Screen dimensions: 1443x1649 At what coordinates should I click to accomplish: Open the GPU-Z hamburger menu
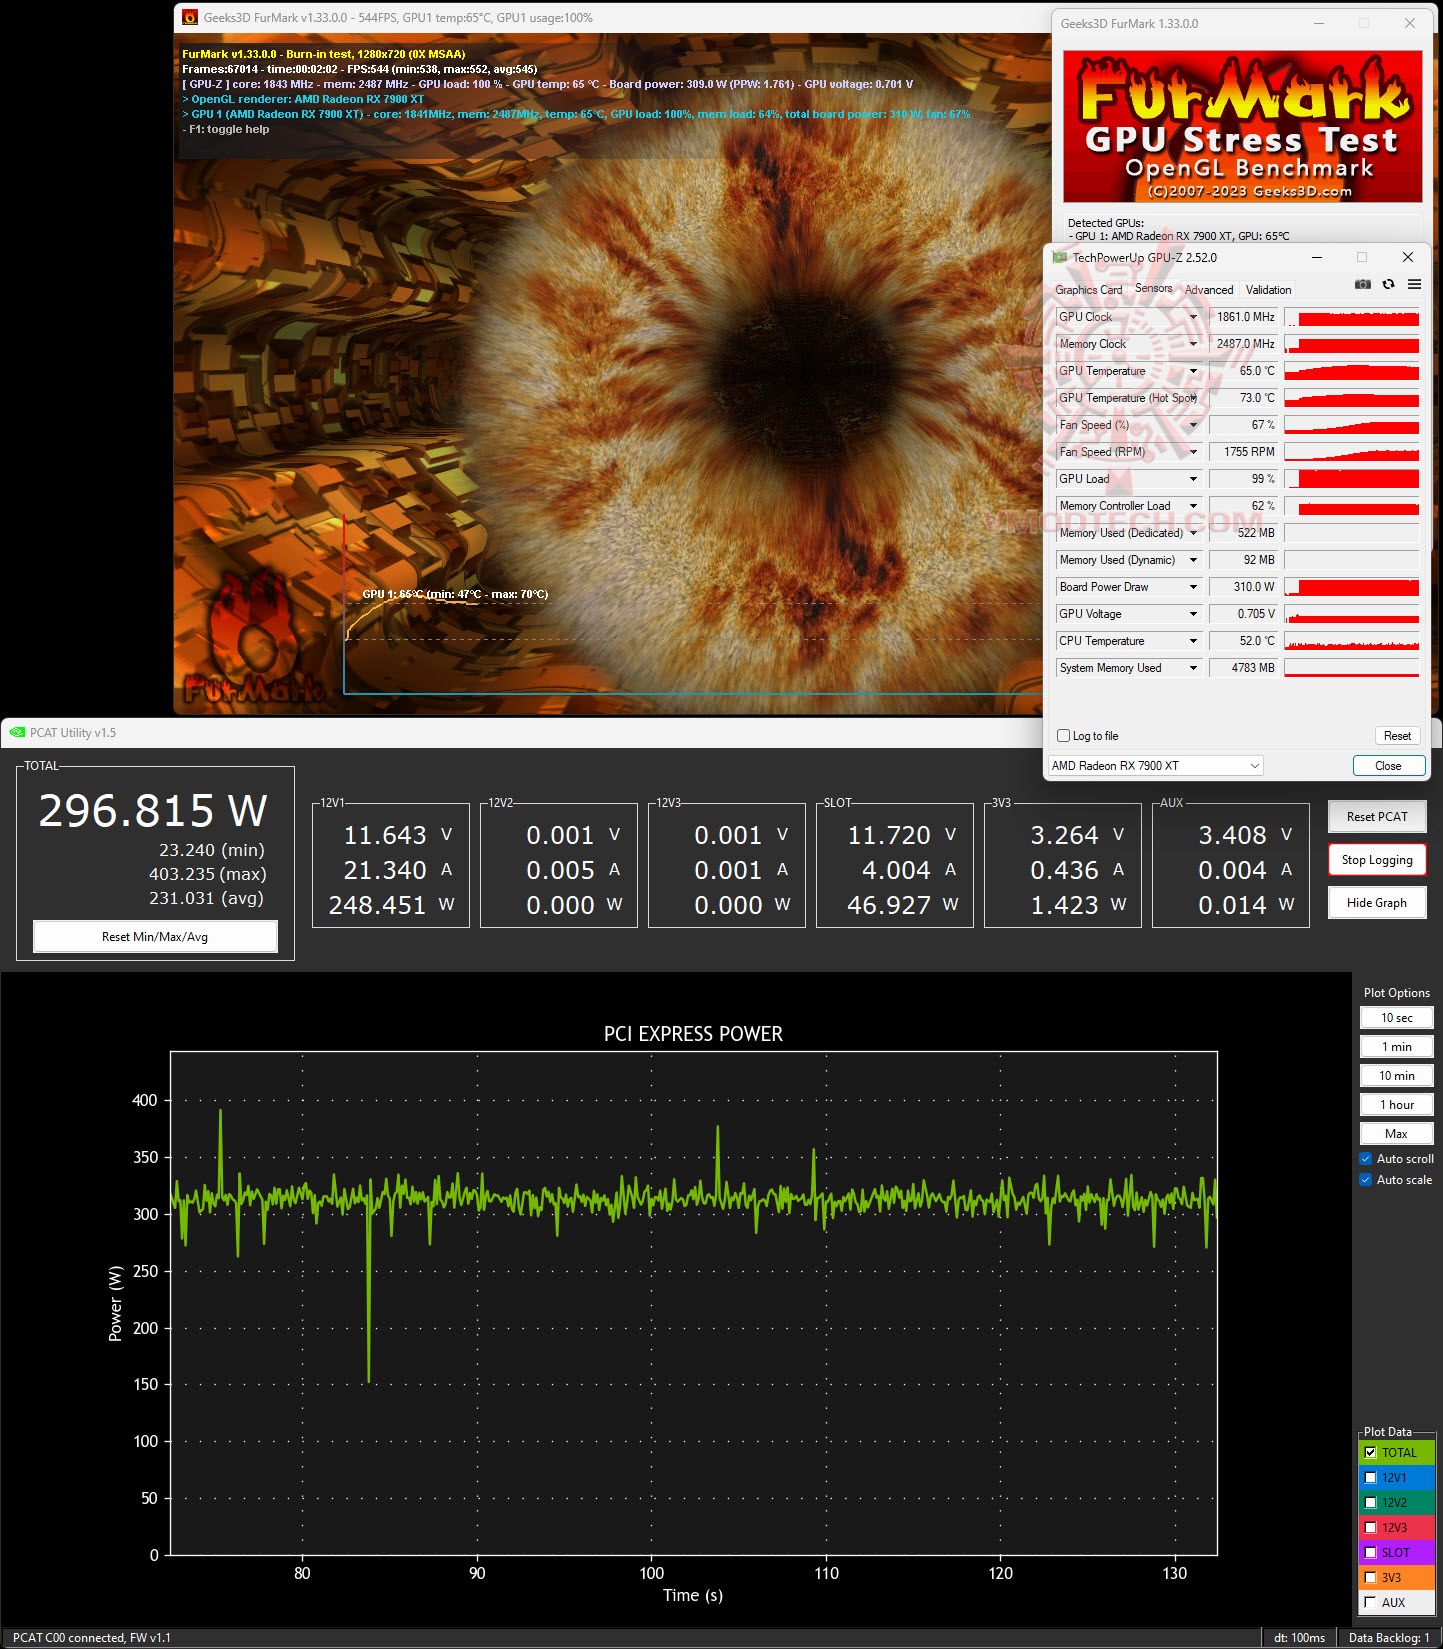point(1414,285)
